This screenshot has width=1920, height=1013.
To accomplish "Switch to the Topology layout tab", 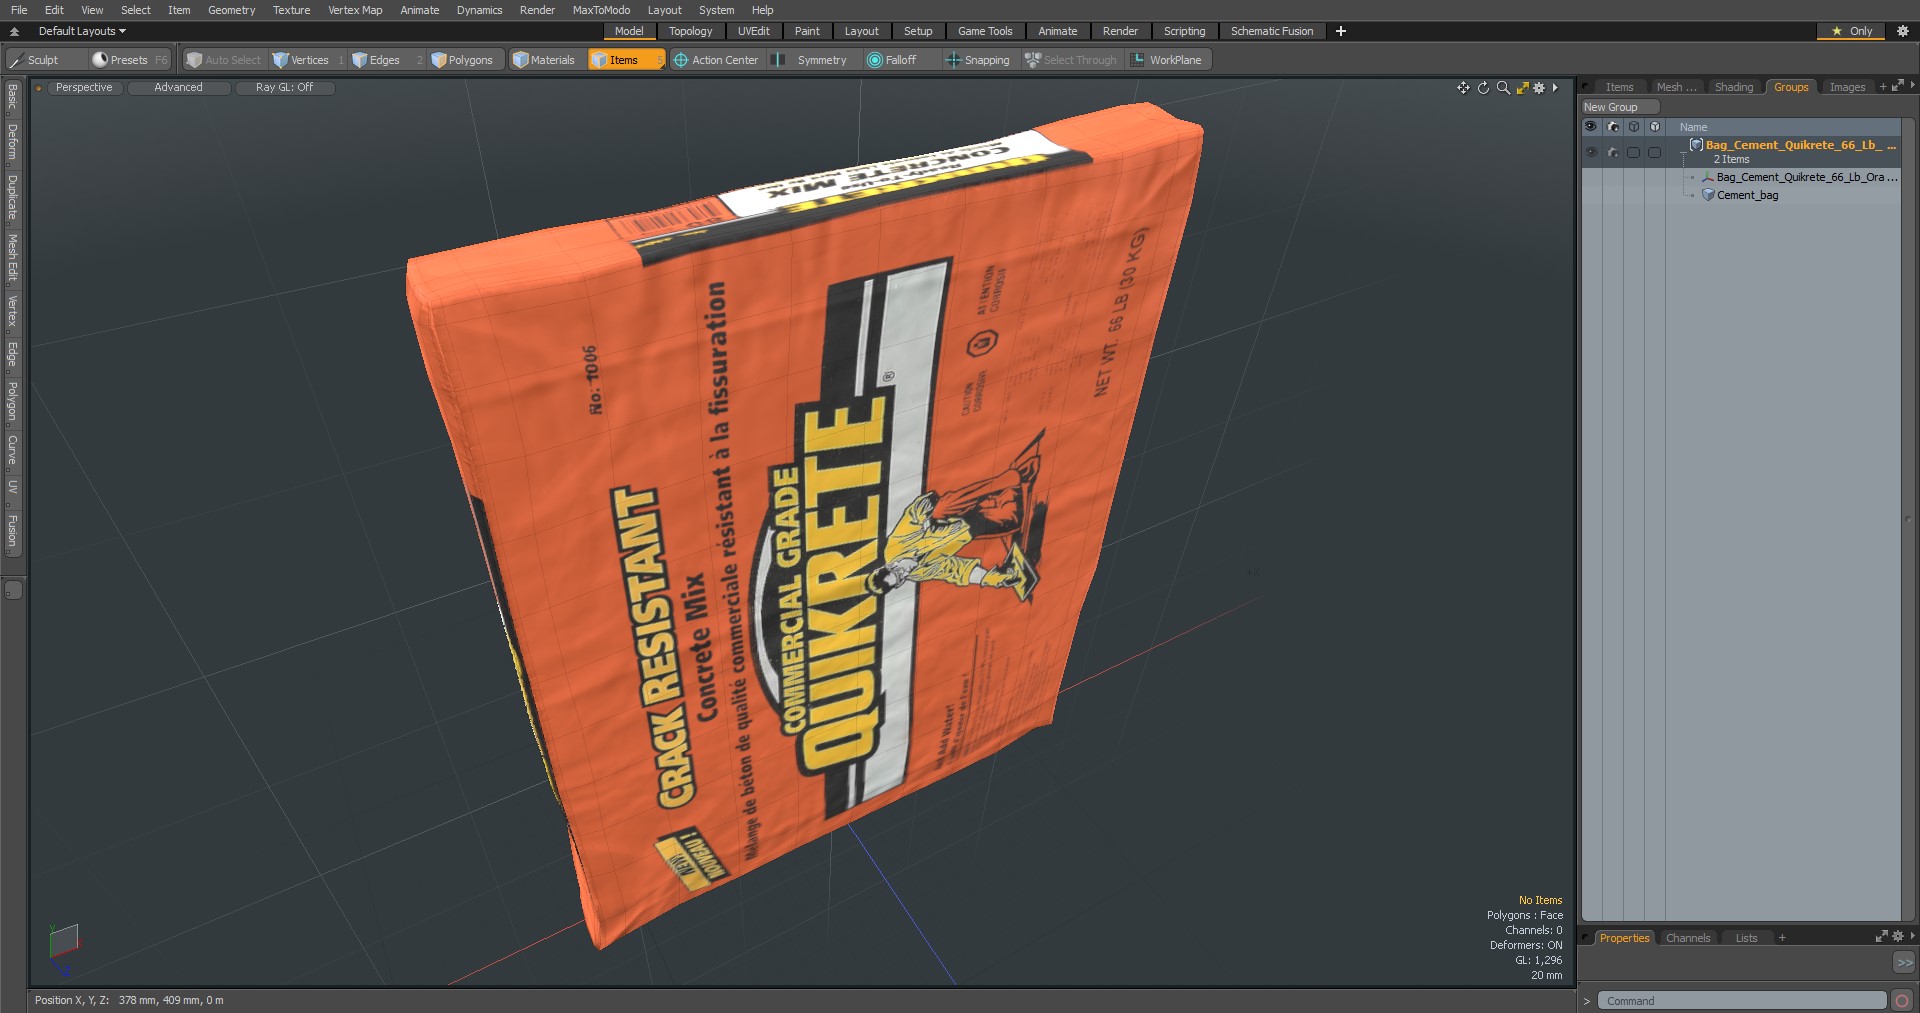I will pyautogui.click(x=690, y=31).
